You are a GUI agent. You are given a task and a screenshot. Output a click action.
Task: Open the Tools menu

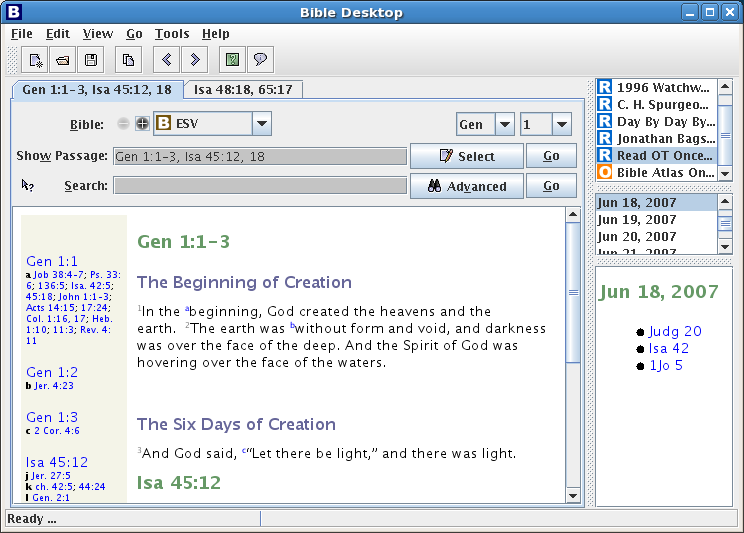(x=172, y=34)
